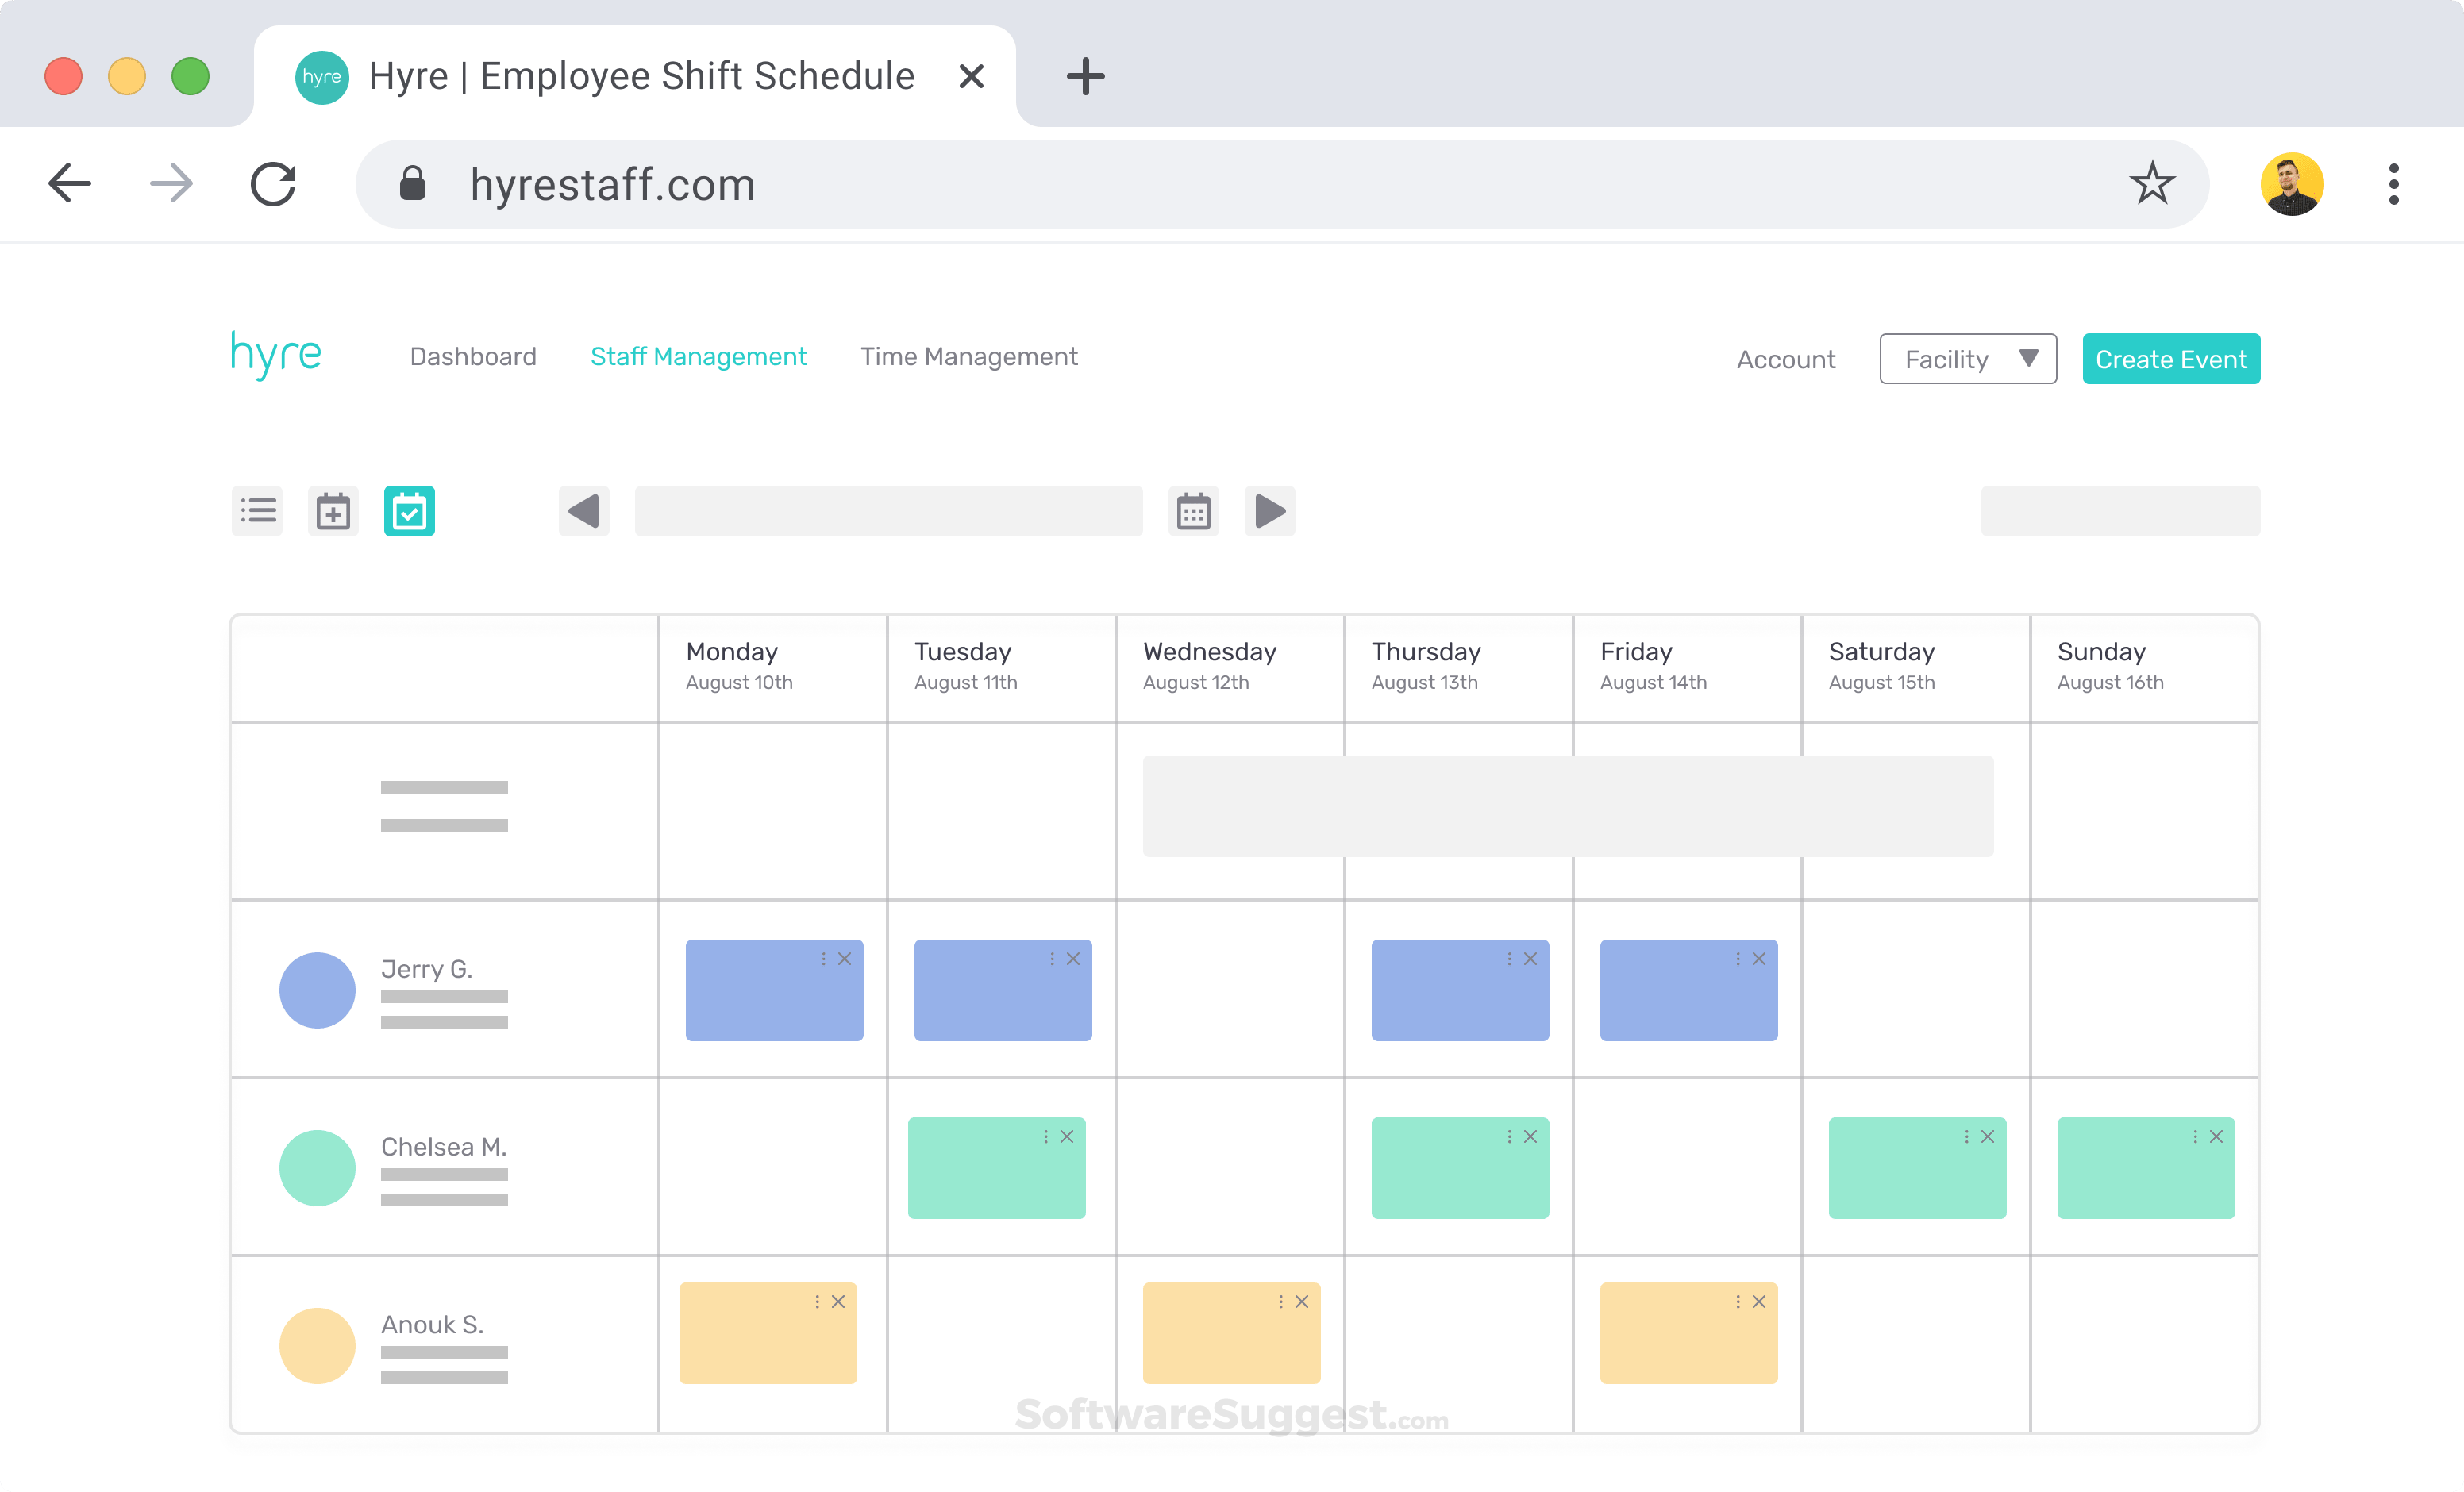2464x1492 pixels.
Task: Select the teal calendar check view icon
Action: [x=409, y=511]
